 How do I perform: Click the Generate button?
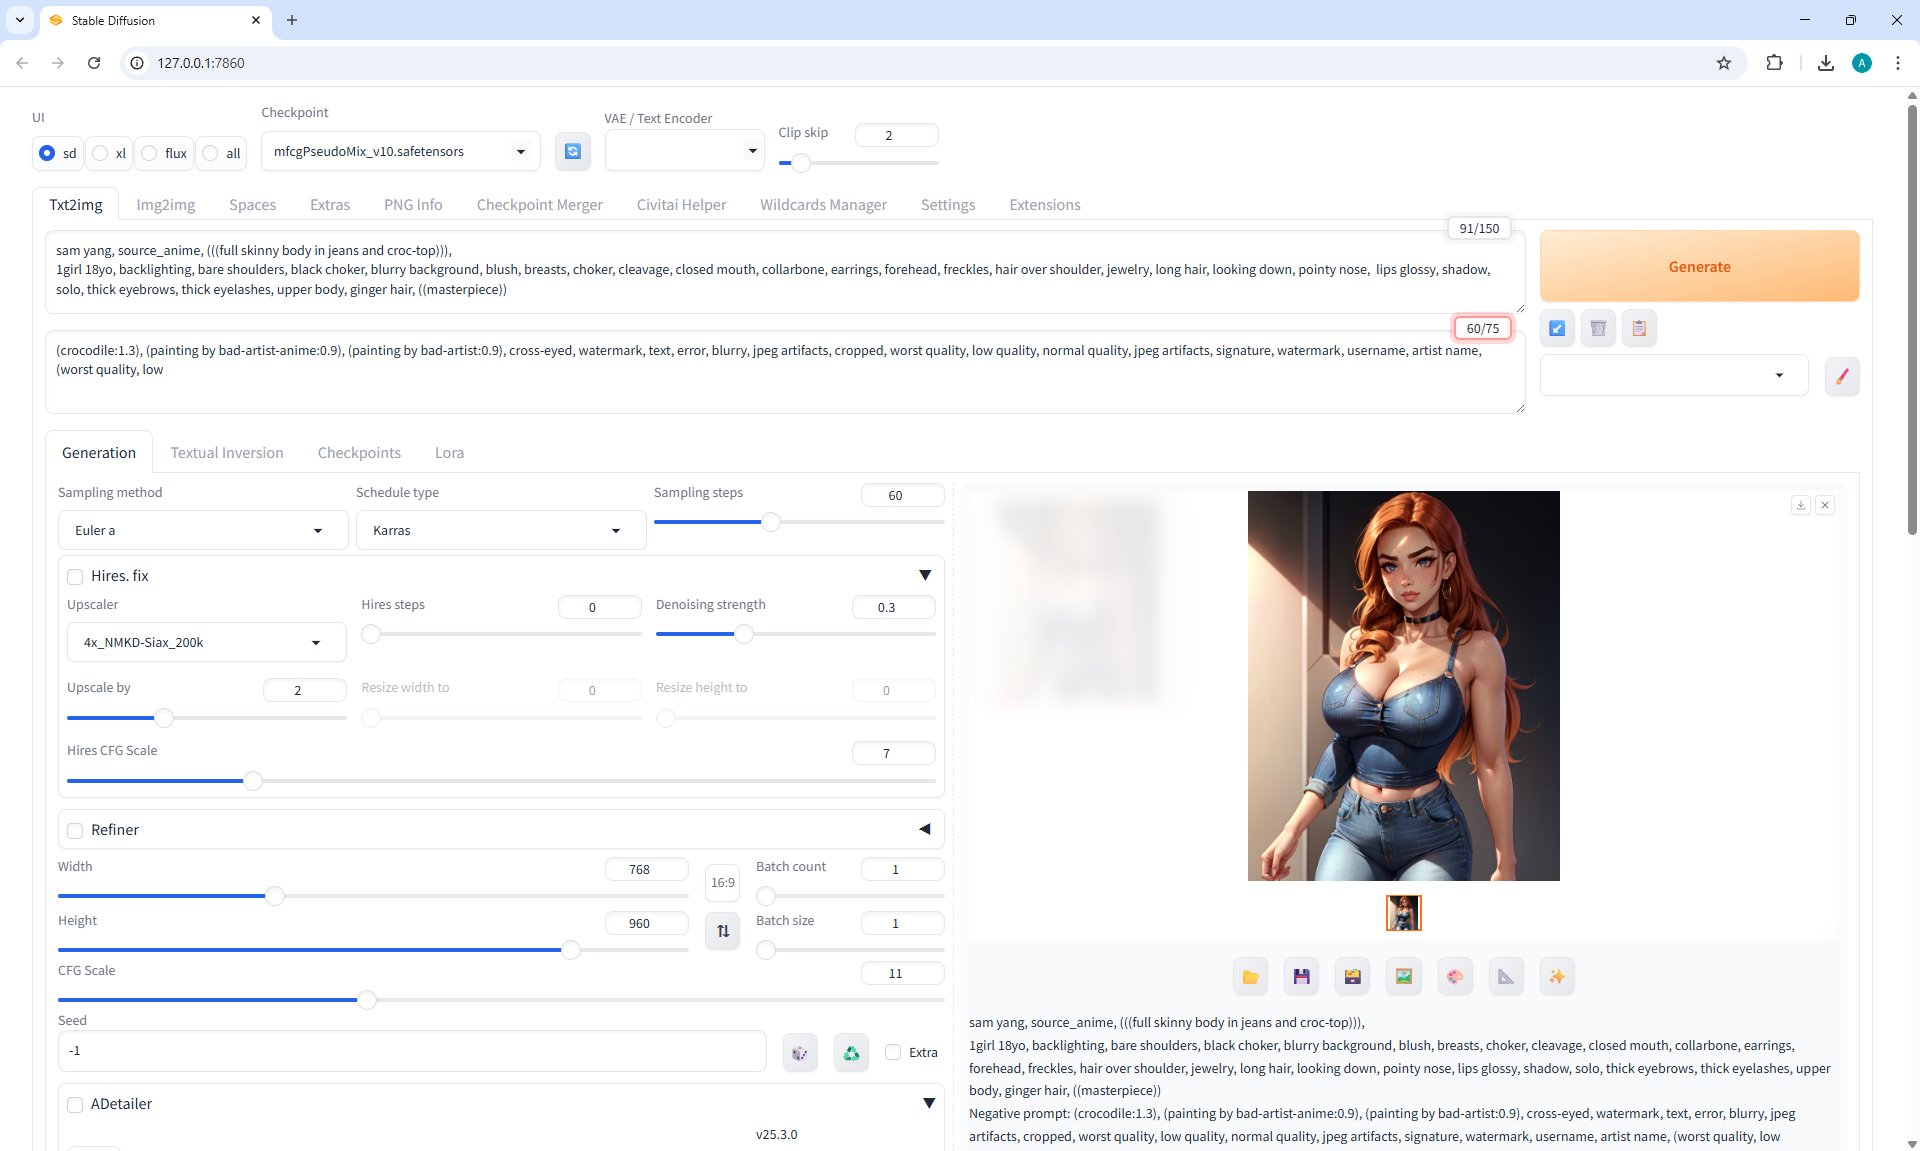point(1698,267)
